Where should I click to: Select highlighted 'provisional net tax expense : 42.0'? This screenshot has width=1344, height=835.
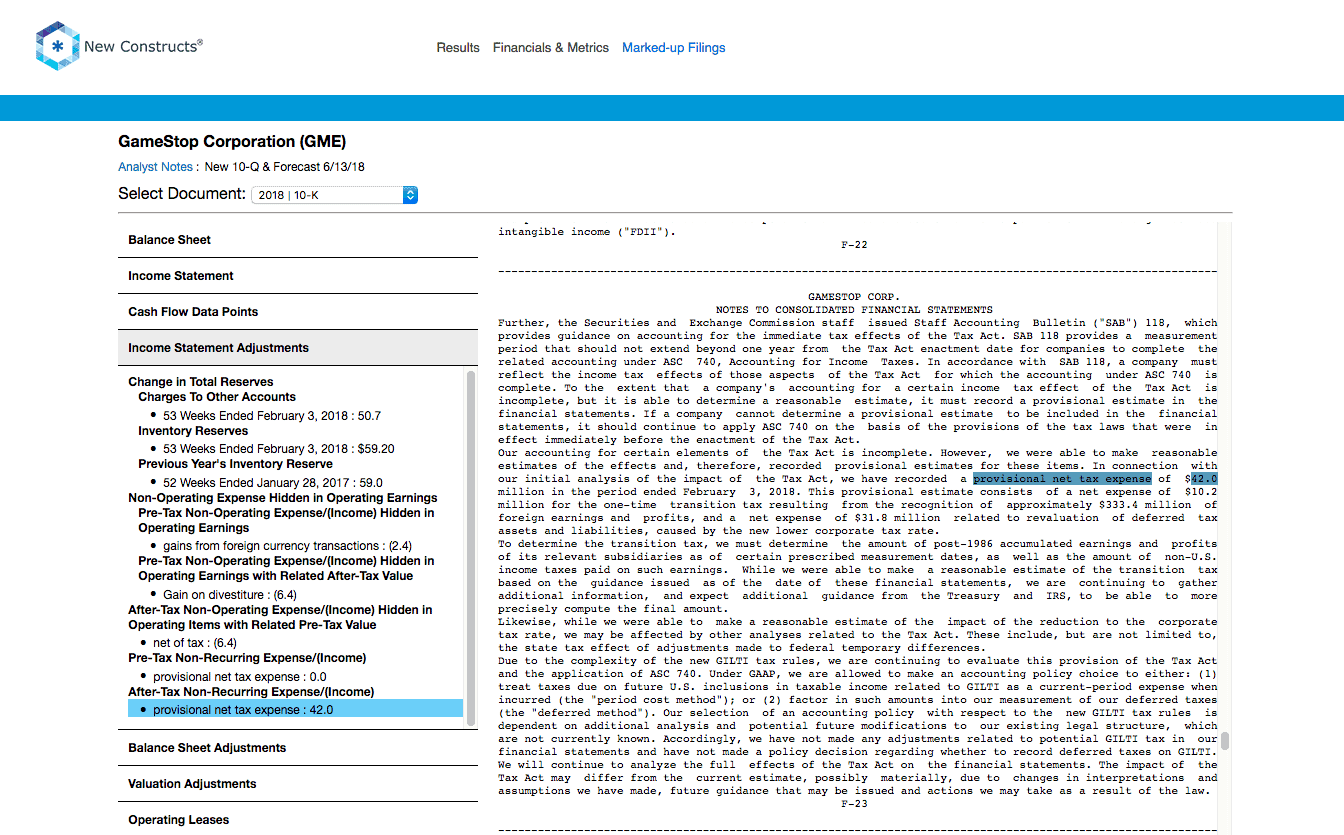[x=295, y=709]
